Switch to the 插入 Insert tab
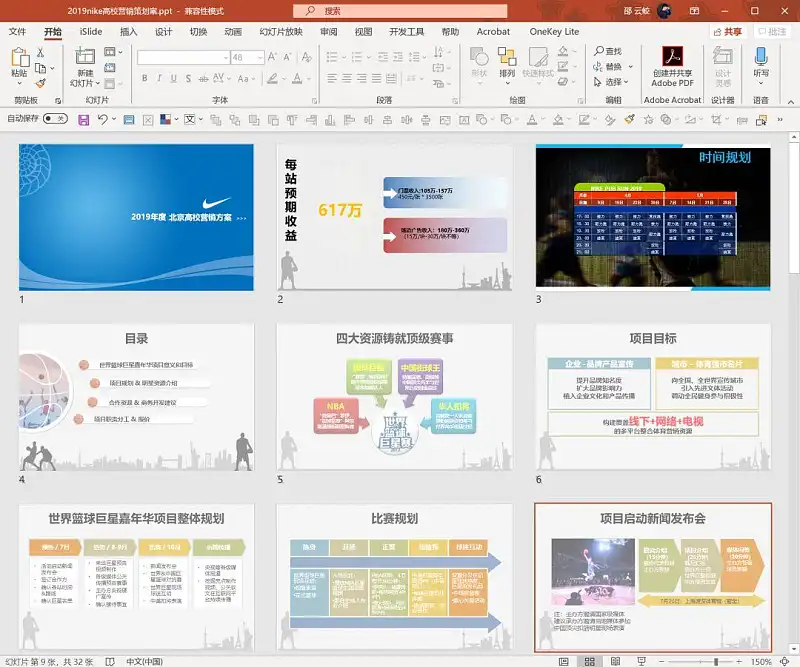Image resolution: width=800 pixels, height=667 pixels. [129, 32]
